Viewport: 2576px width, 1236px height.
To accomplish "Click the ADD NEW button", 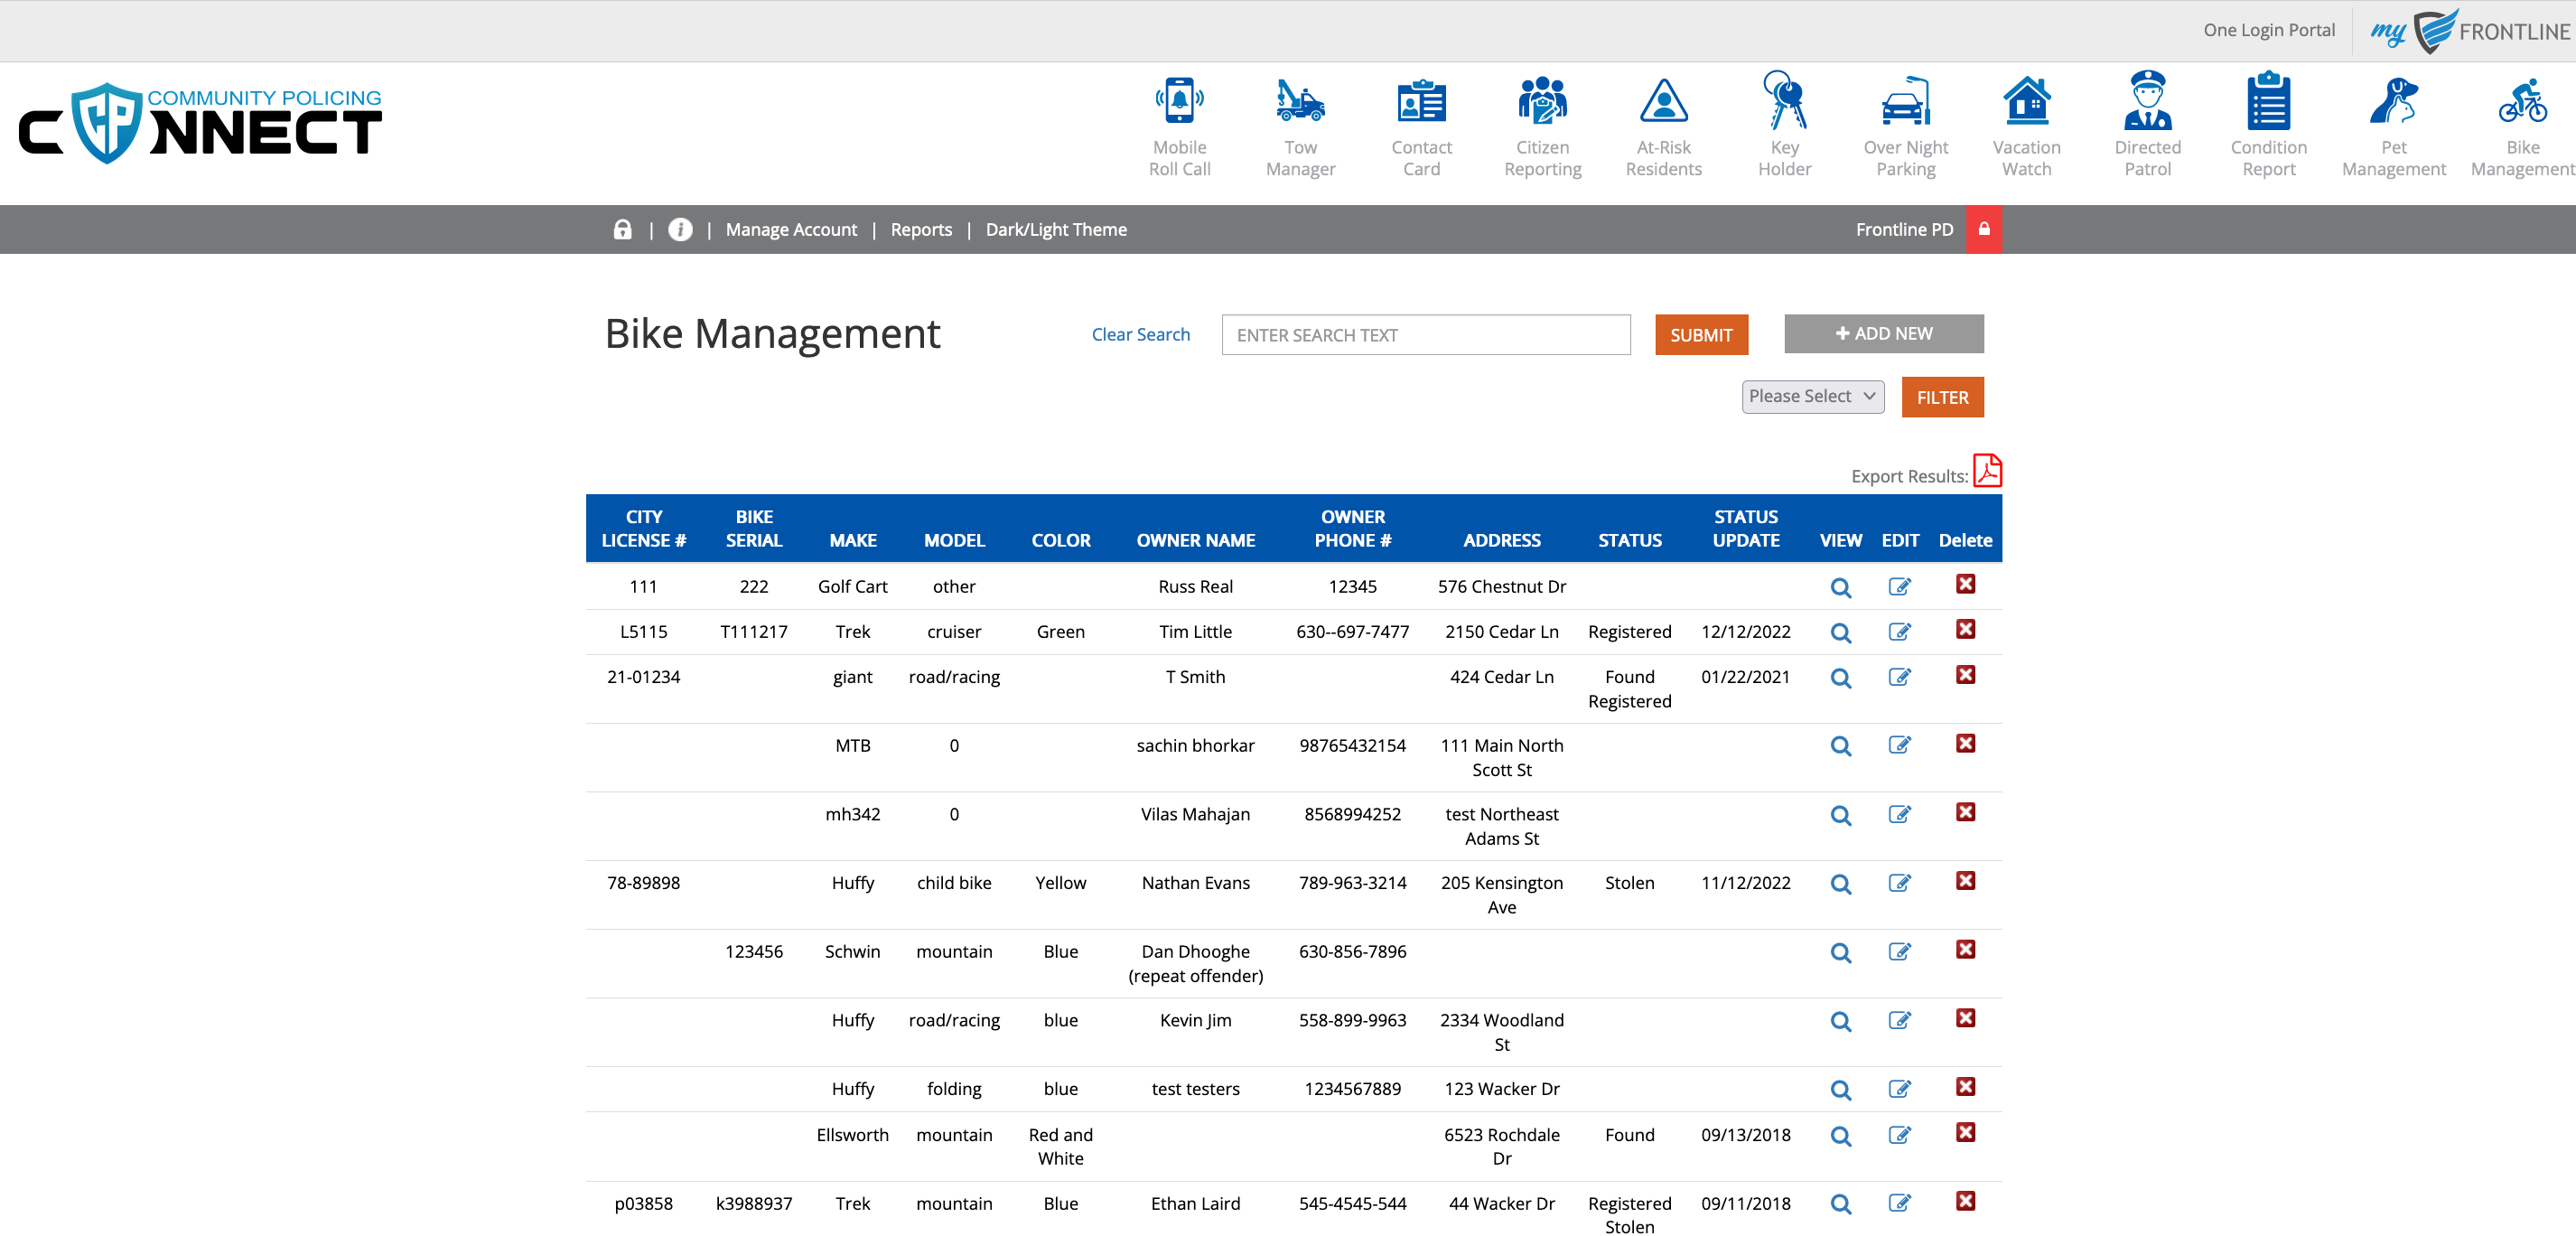I will [1883, 334].
